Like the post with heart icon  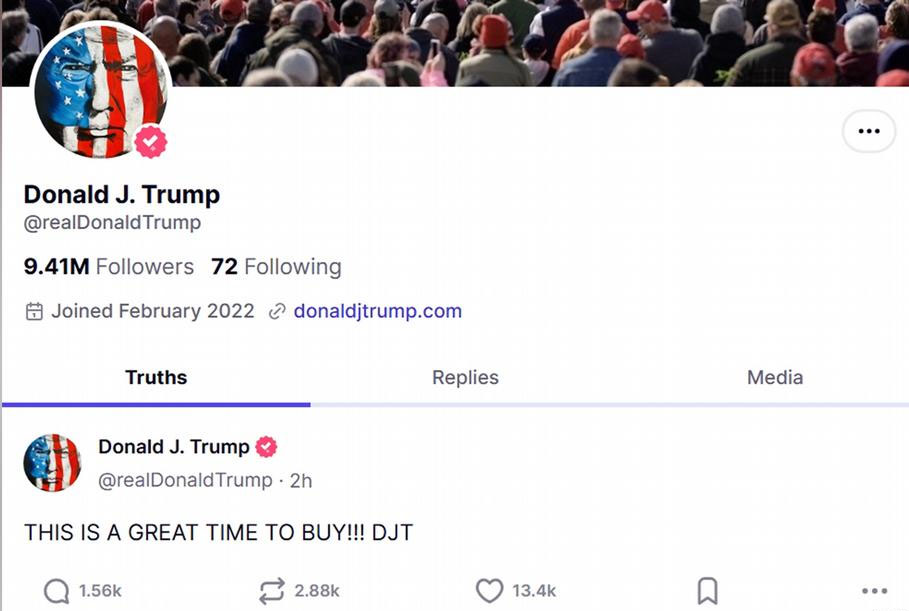[489, 591]
